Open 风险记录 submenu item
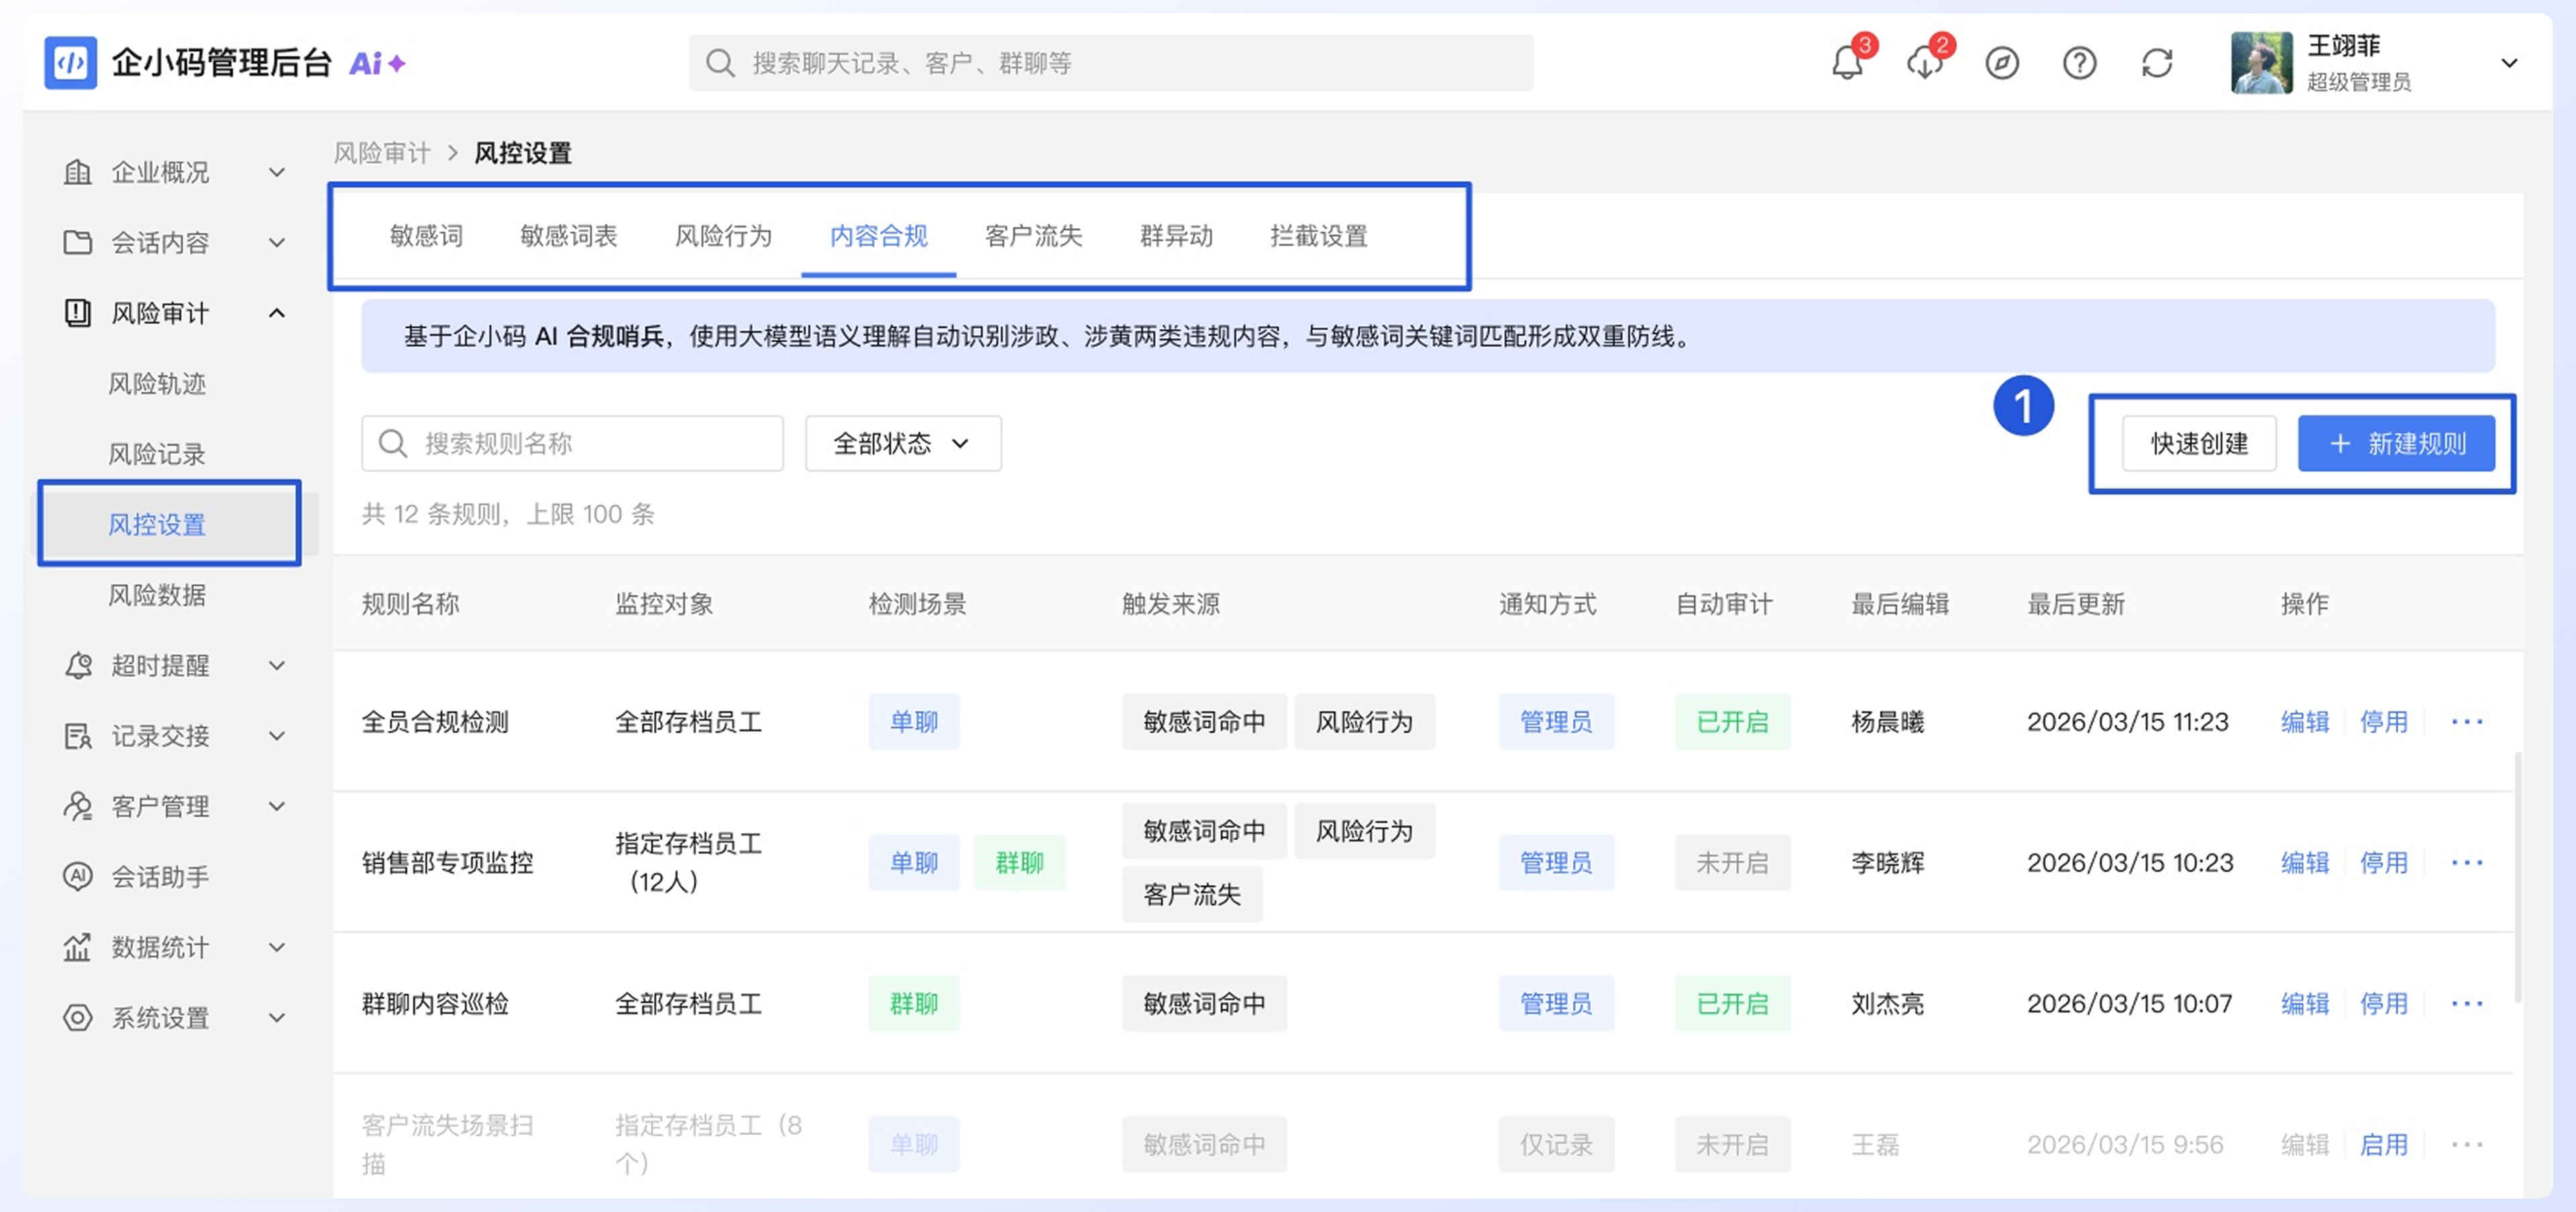This screenshot has width=2576, height=1212. 157,454
